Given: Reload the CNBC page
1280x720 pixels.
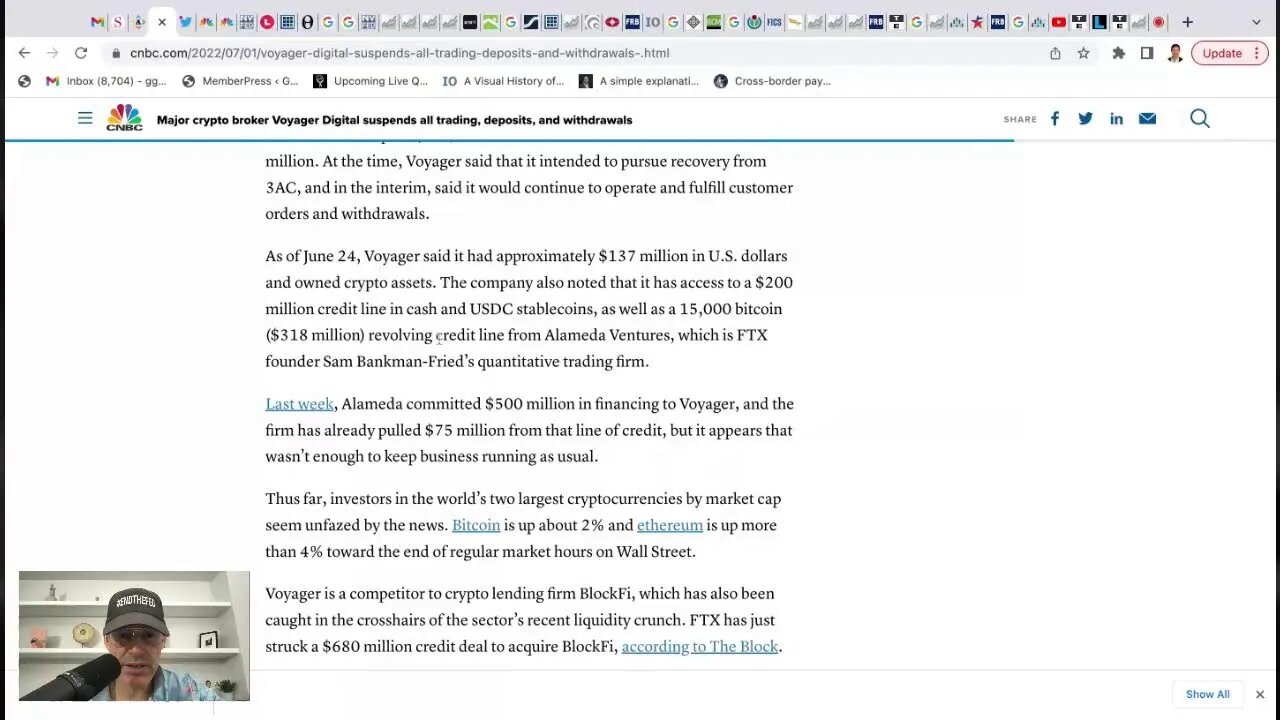Looking at the screenshot, I should pyautogui.click(x=81, y=53).
